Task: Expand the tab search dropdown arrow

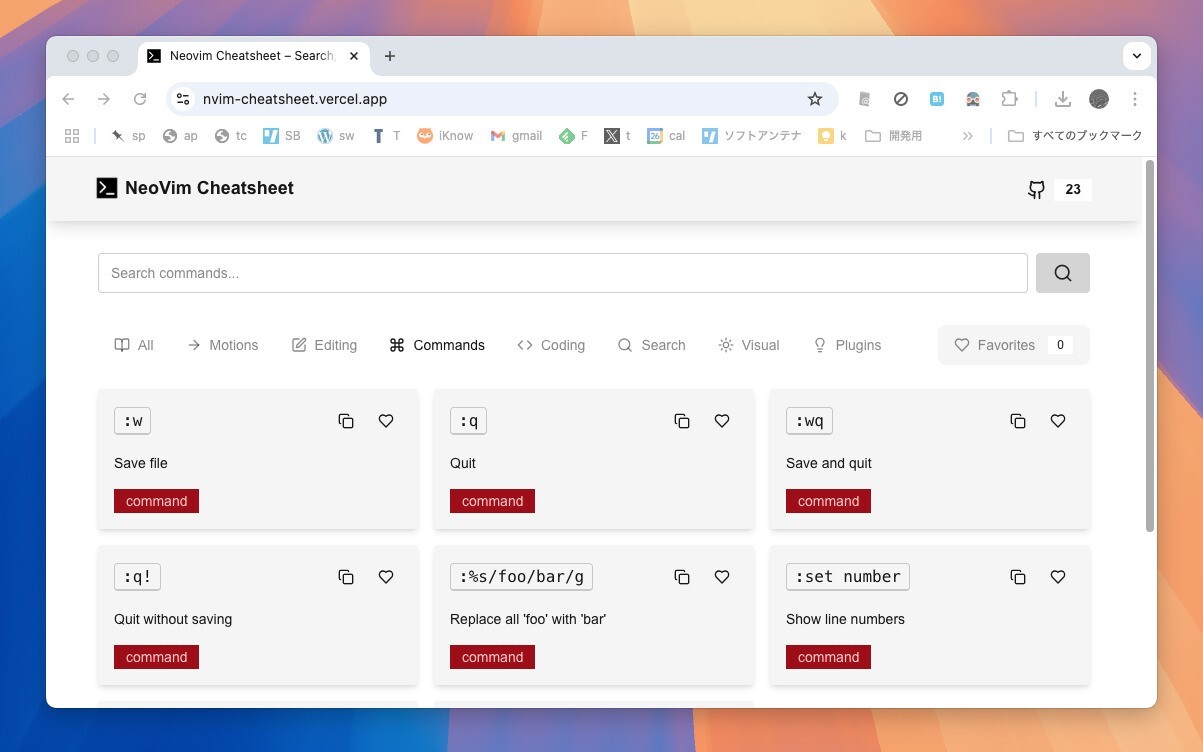Action: click(x=1137, y=56)
